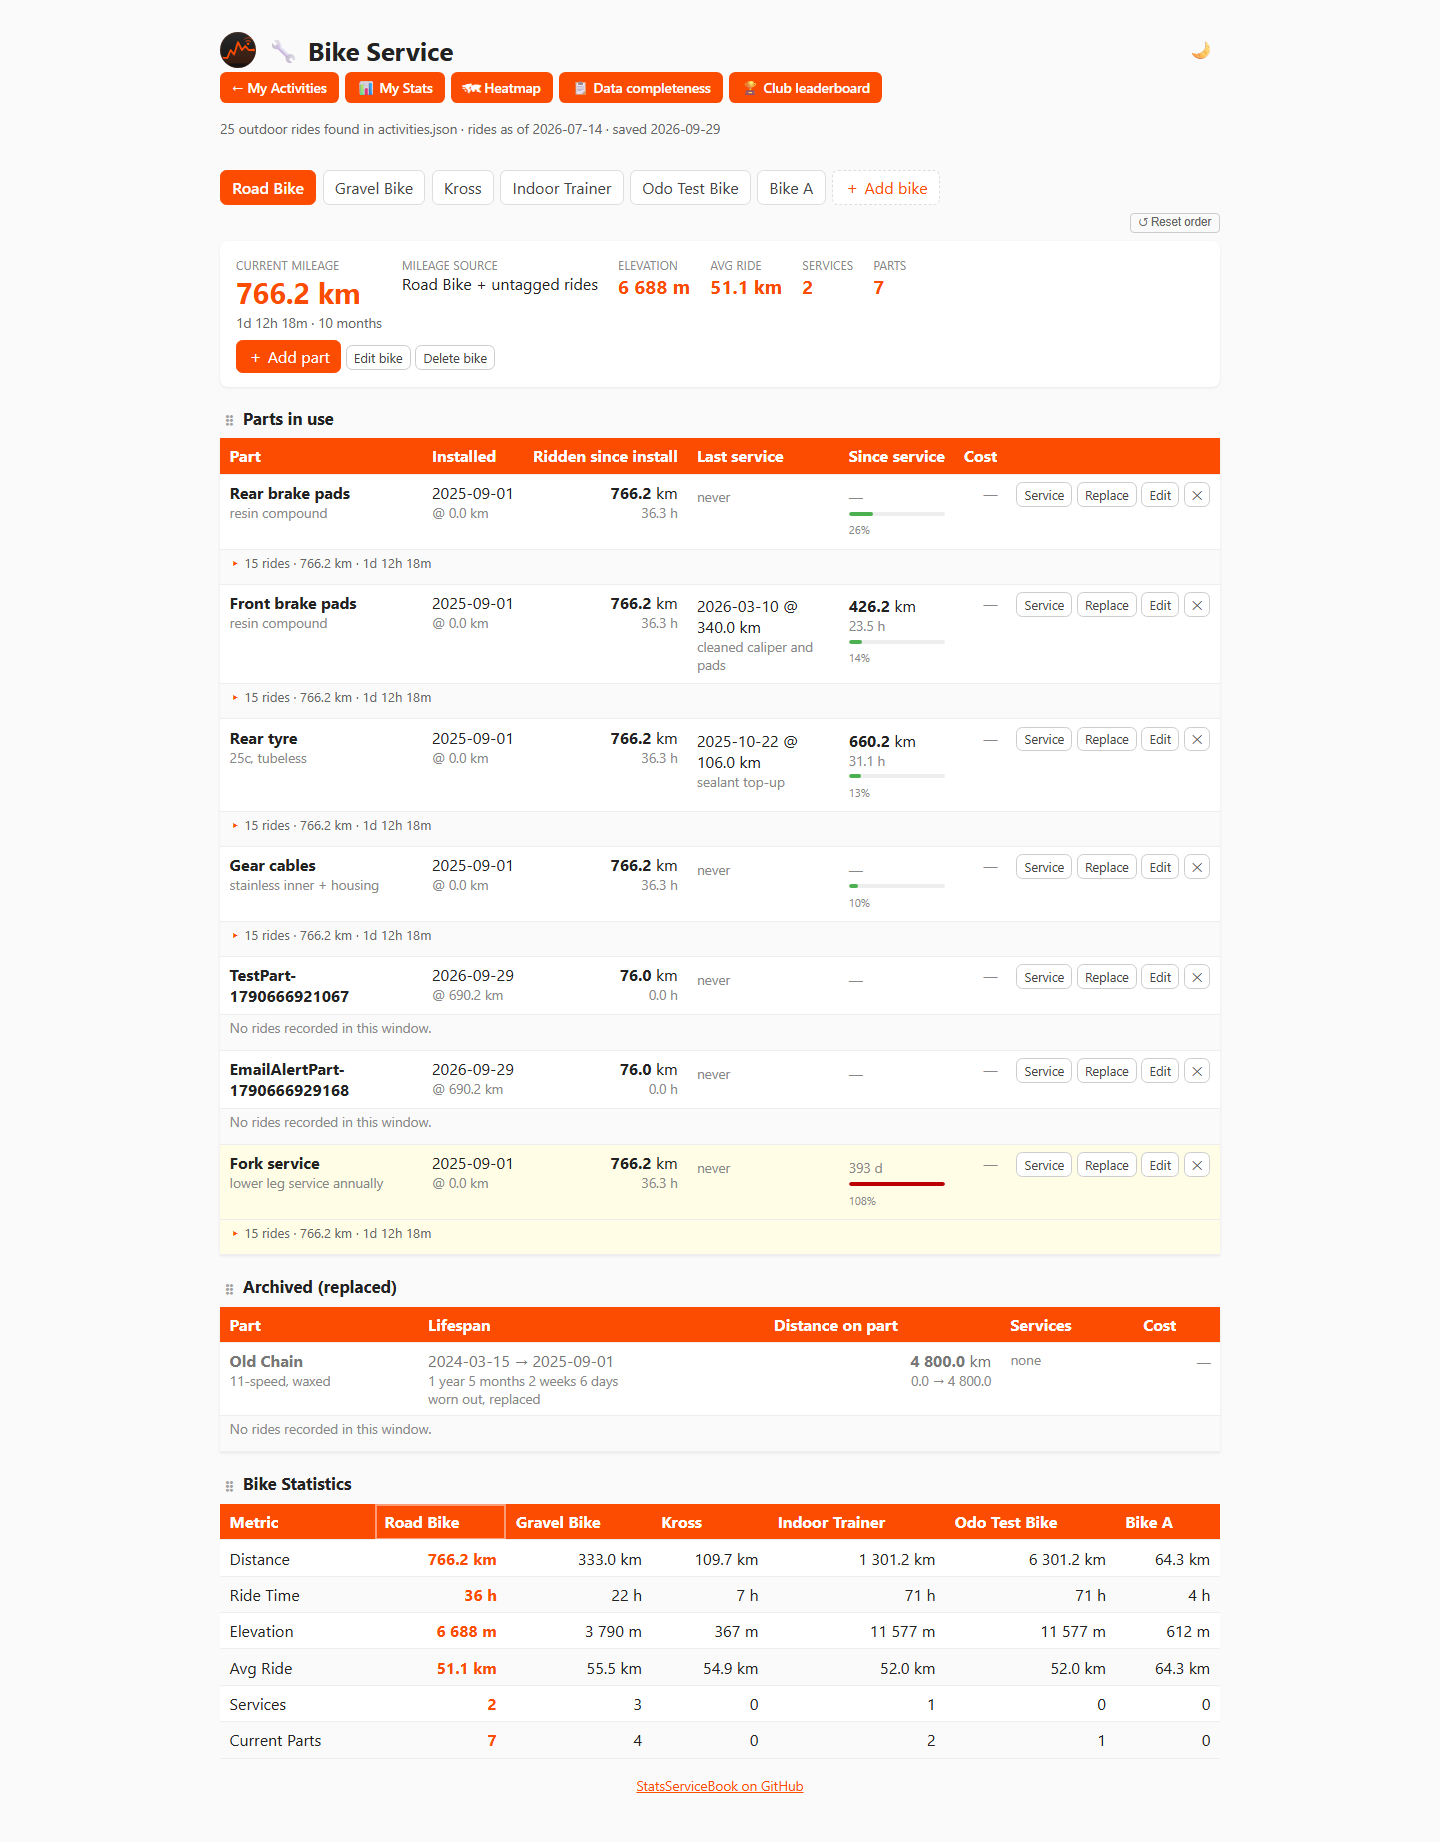The height and width of the screenshot is (1842, 1440).
Task: Open the Club leaderboard
Action: 805,88
